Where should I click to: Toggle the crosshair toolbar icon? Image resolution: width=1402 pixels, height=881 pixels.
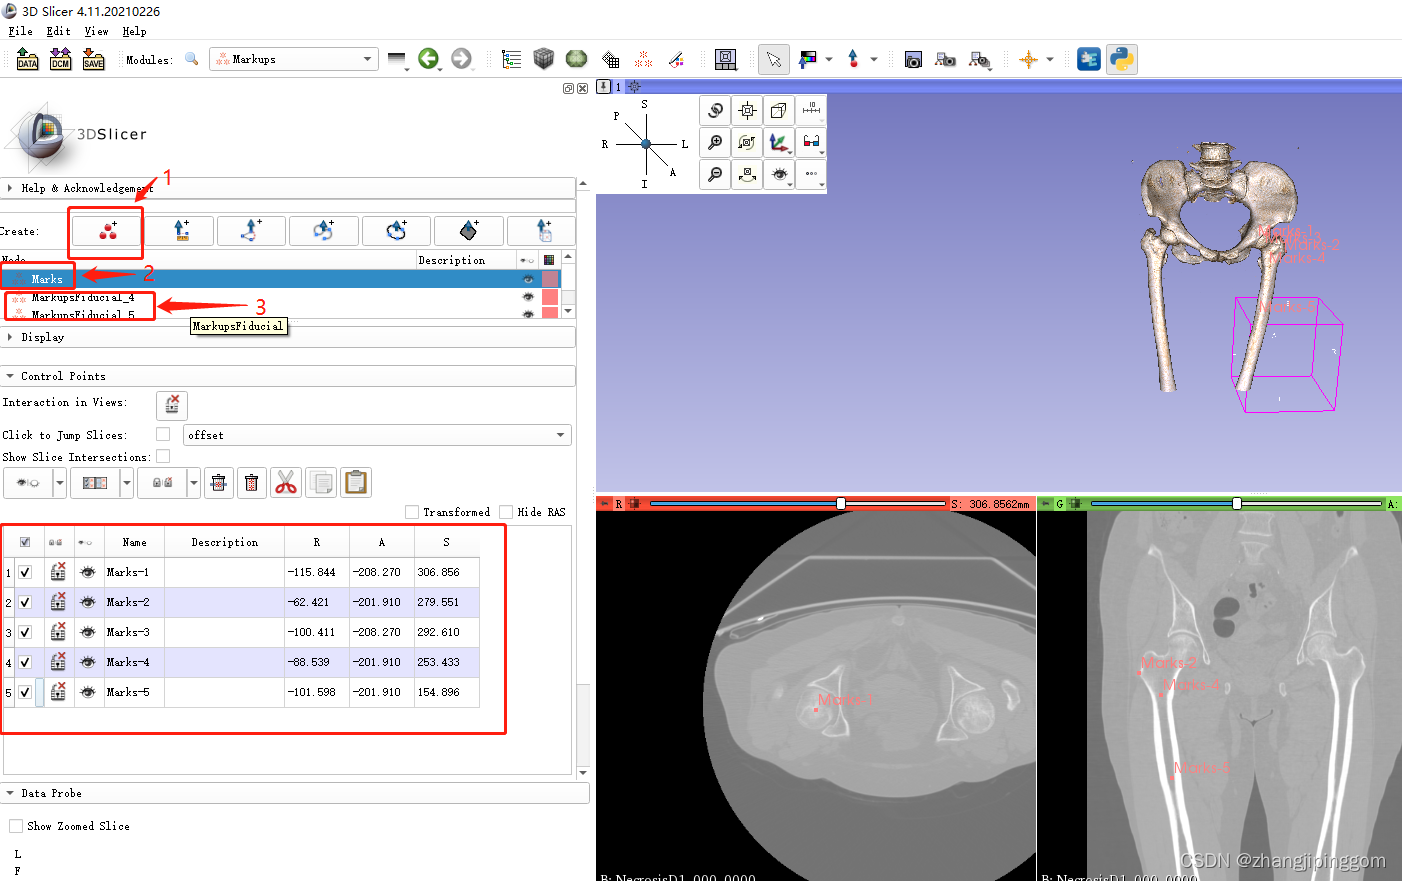(1028, 59)
